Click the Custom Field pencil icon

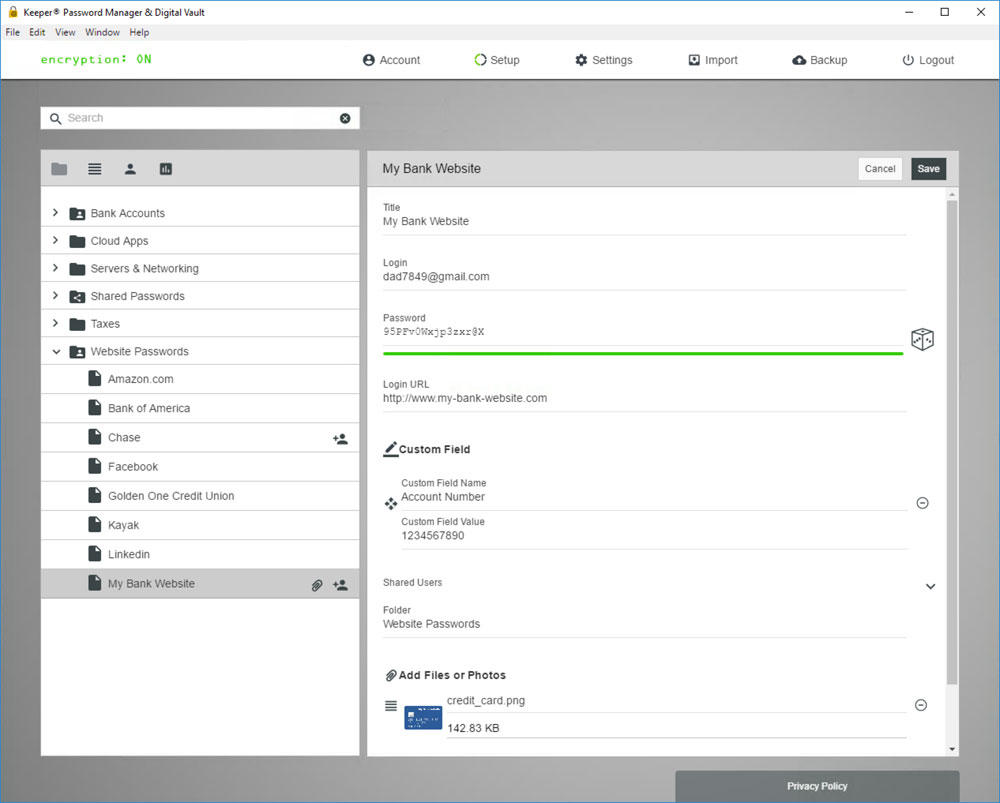pos(390,449)
